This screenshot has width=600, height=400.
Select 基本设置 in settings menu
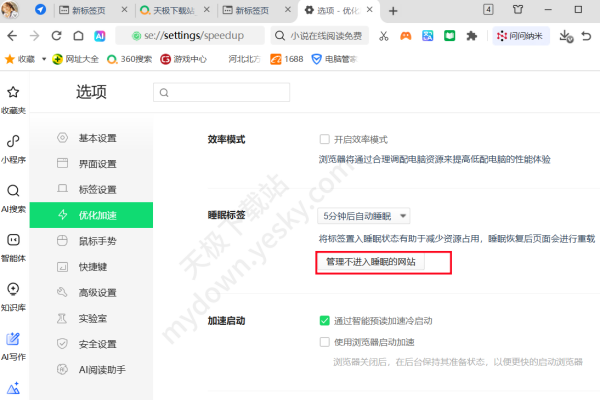(x=97, y=138)
